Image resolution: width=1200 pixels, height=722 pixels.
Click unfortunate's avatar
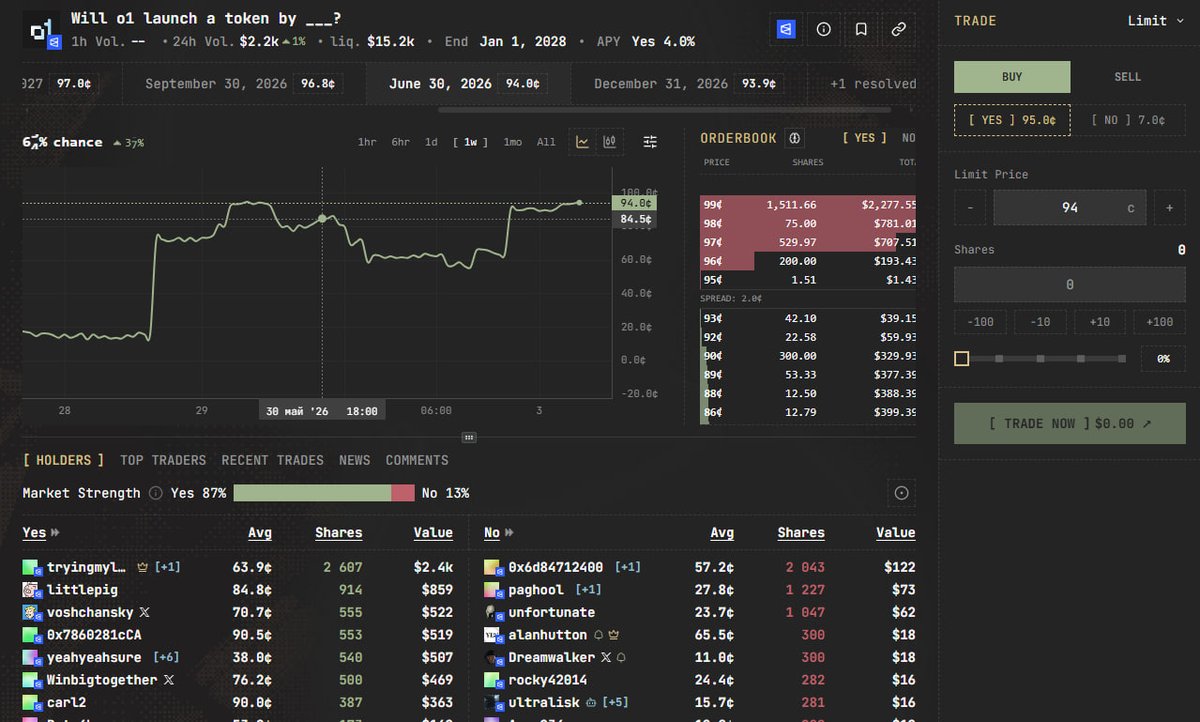pos(492,612)
